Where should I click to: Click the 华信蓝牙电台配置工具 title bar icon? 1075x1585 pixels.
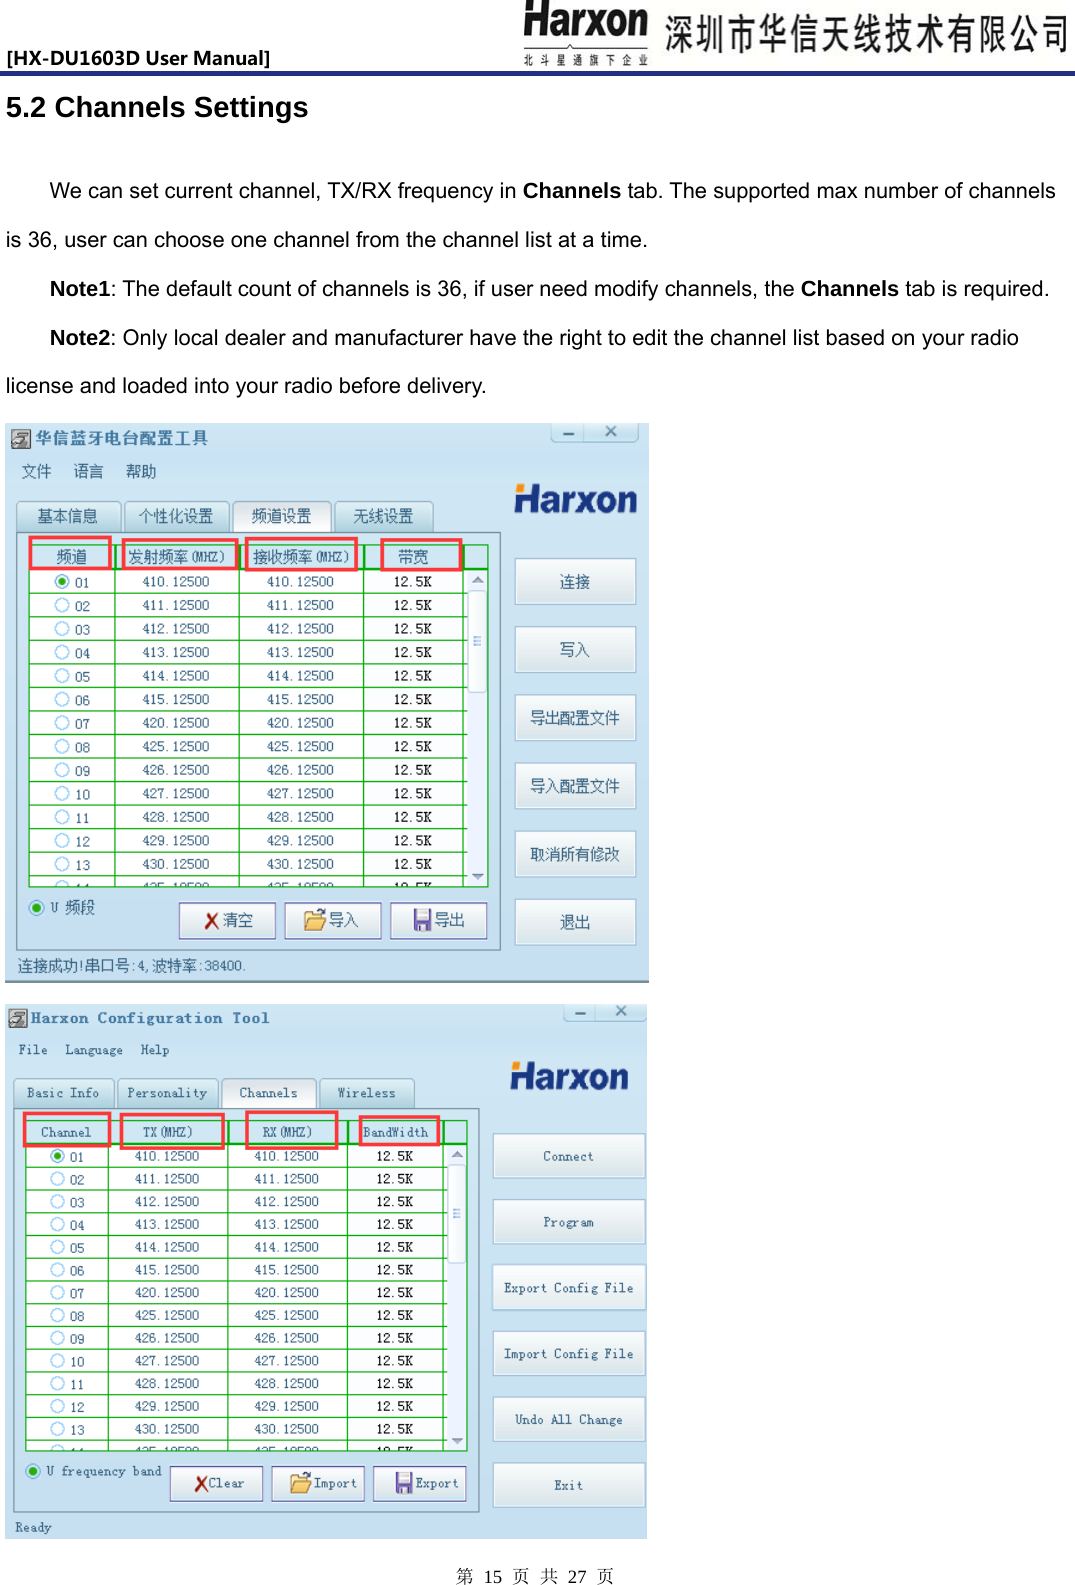[21, 439]
